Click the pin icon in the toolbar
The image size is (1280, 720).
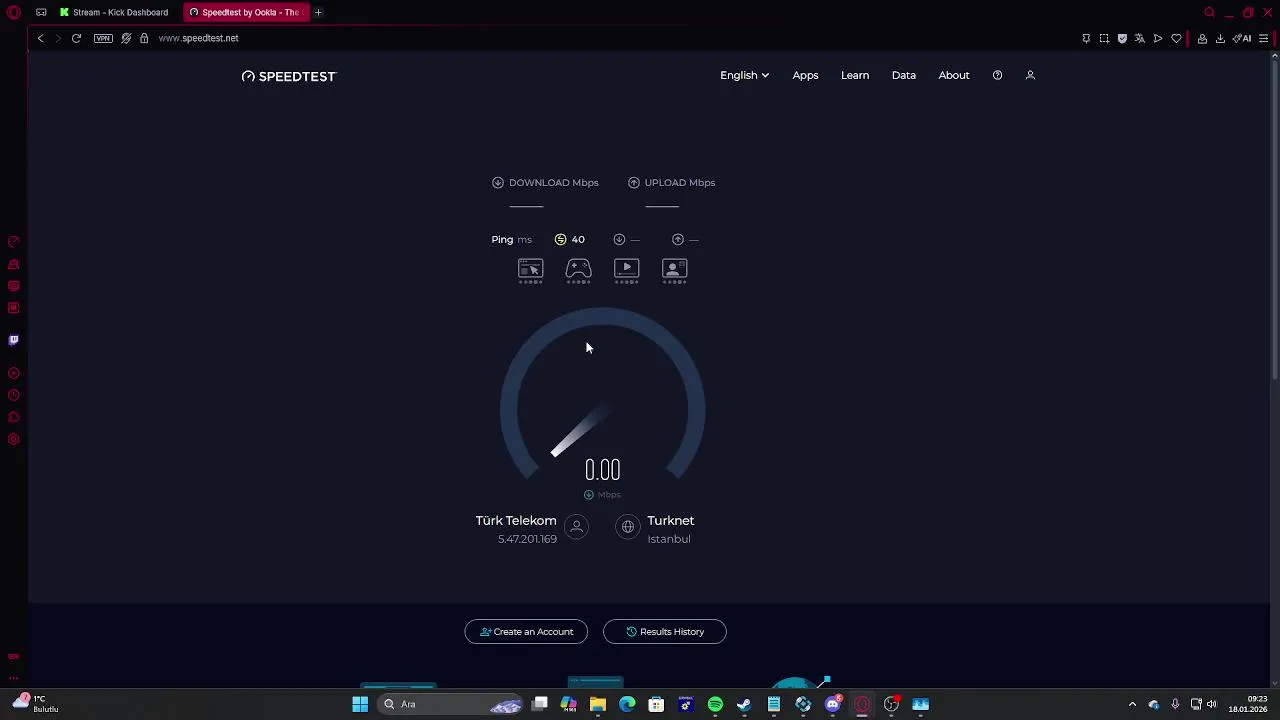click(x=1086, y=38)
